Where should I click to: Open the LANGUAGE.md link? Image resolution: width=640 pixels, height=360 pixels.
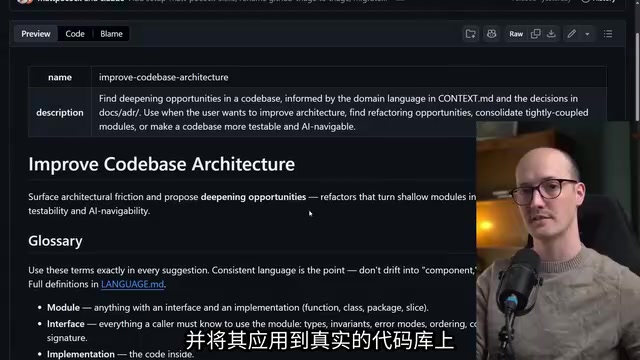[132, 284]
